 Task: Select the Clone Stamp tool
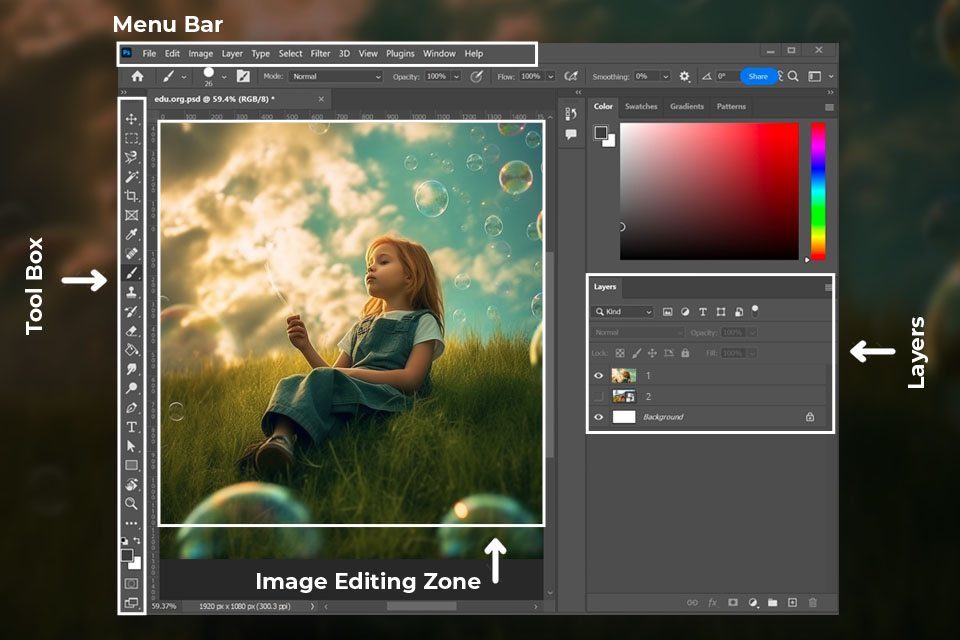131,292
